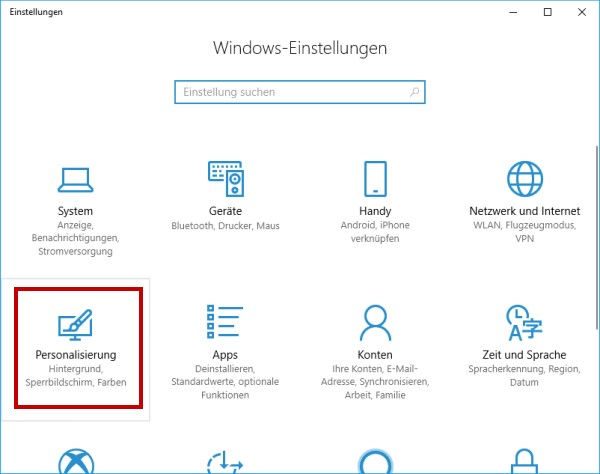
Task: Click 'Hintergrund, Sperrbildschirm, Farben' description
Action: (76, 376)
